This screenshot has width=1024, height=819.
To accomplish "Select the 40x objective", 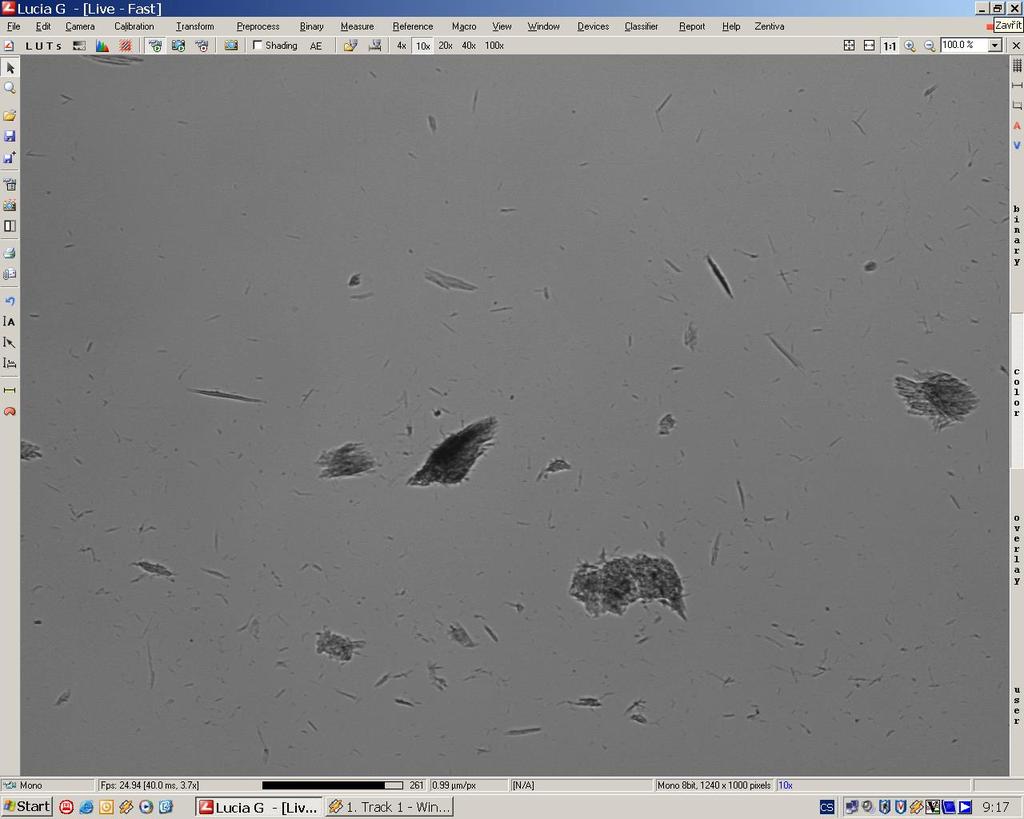I will [x=468, y=46].
